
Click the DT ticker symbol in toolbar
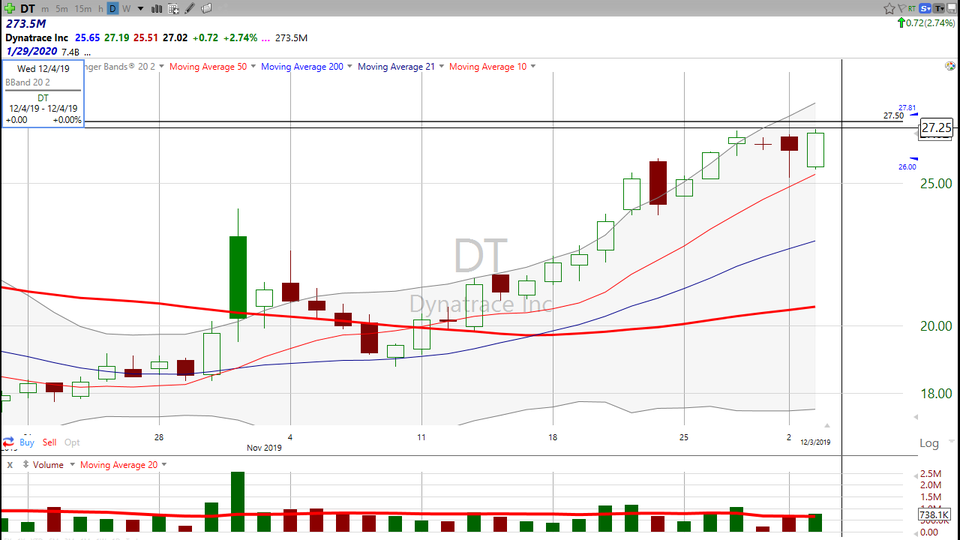click(x=28, y=9)
